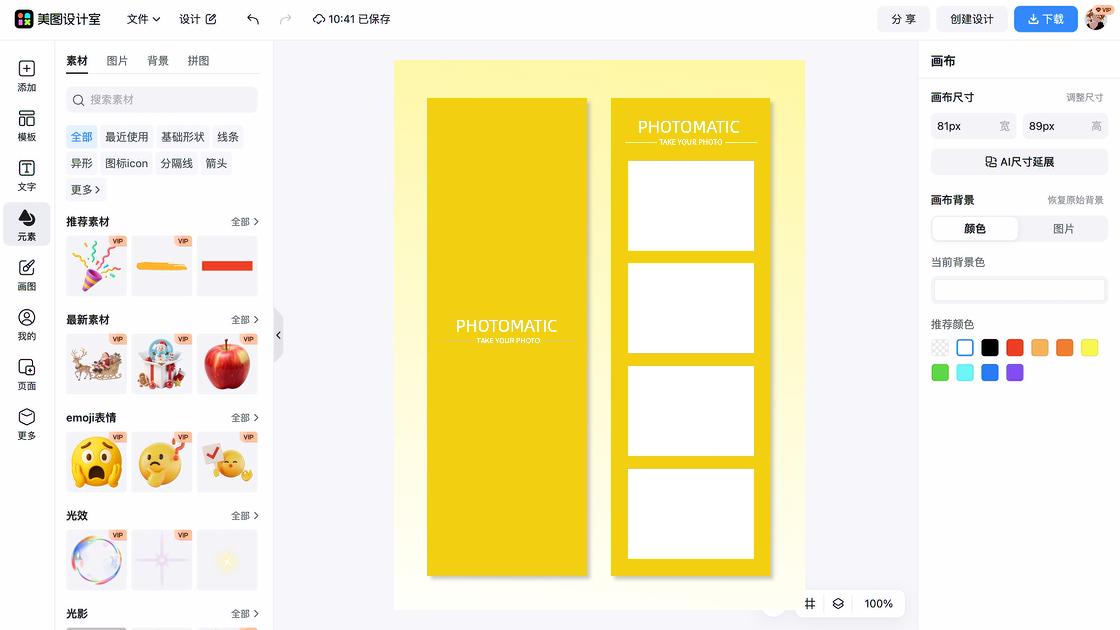Screen dimensions: 1120x630
Task: Open the 页面 (Pages) panel
Action: coord(26,375)
